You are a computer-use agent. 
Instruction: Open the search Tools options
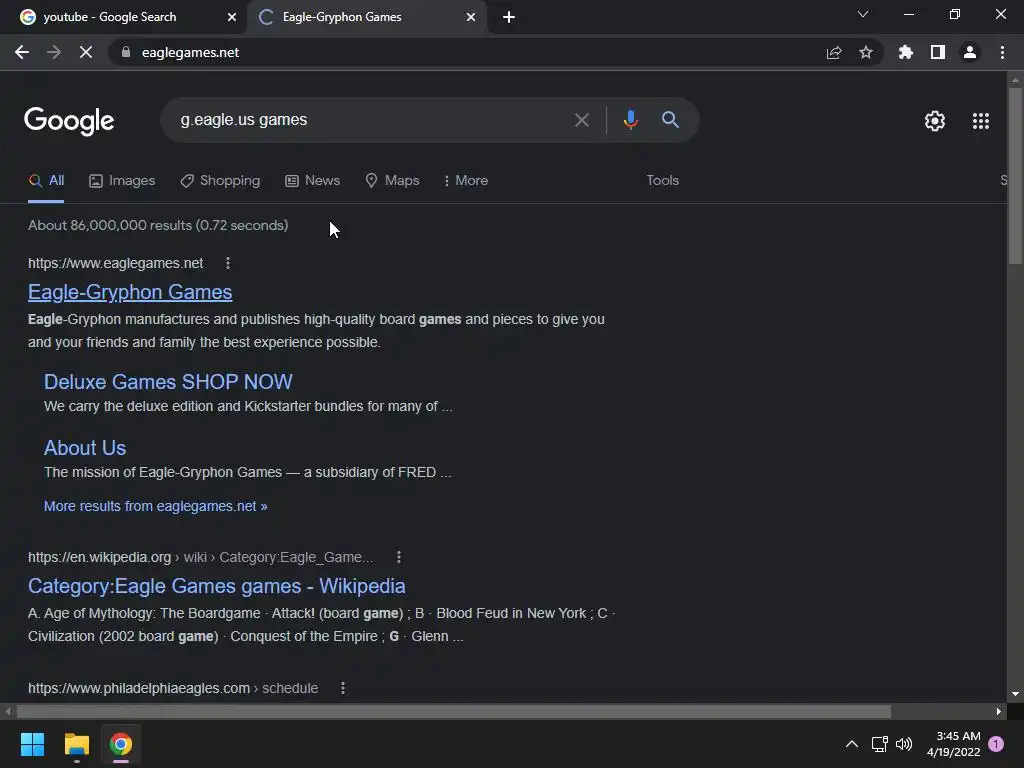[662, 180]
